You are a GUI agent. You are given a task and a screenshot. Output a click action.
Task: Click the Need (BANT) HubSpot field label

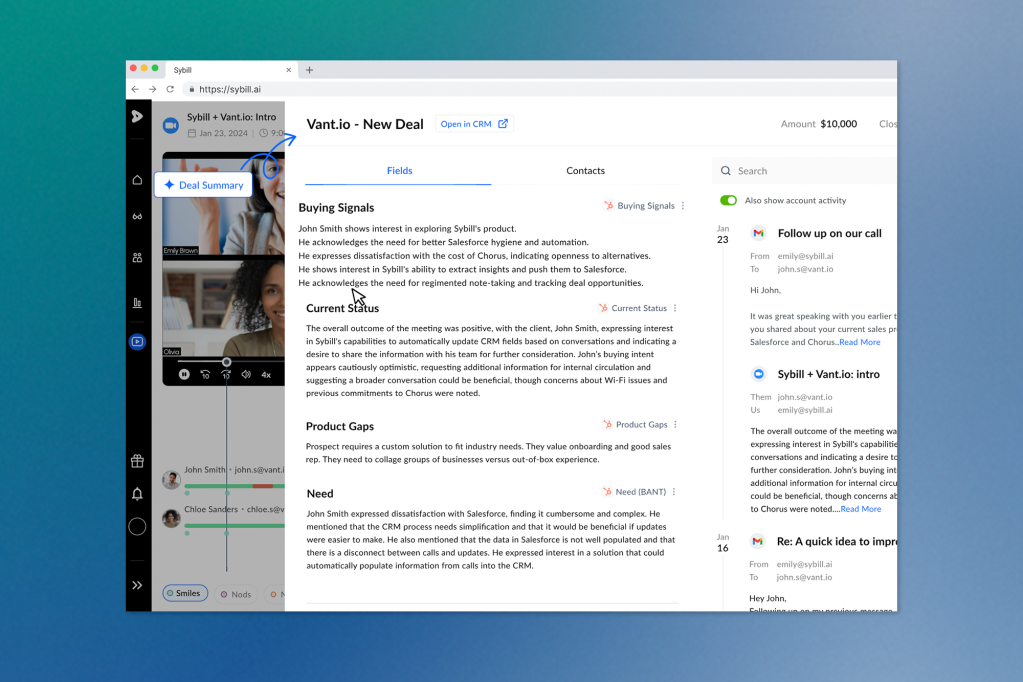634,491
